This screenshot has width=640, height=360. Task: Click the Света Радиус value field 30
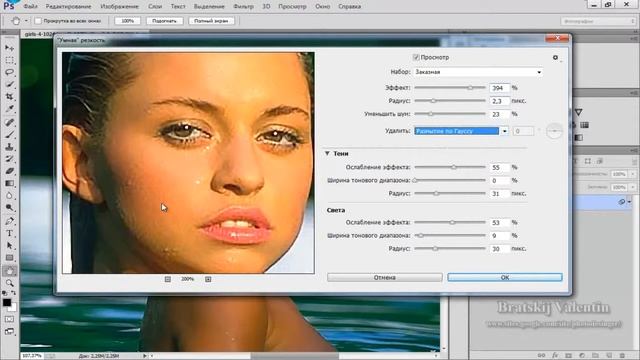coord(500,249)
